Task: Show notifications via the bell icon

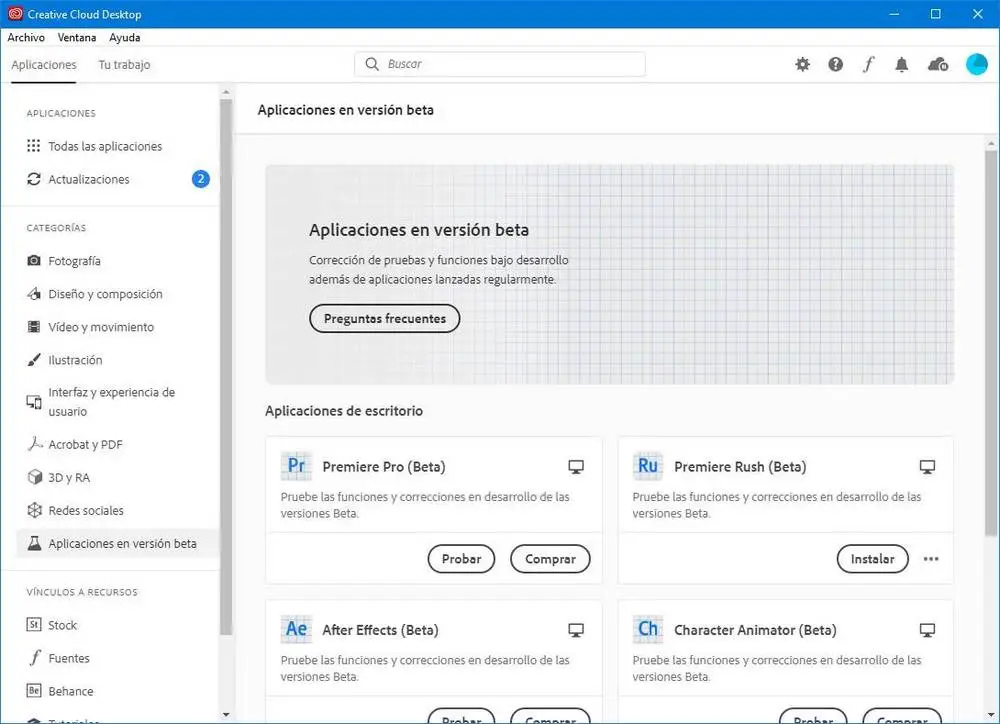Action: 901,64
